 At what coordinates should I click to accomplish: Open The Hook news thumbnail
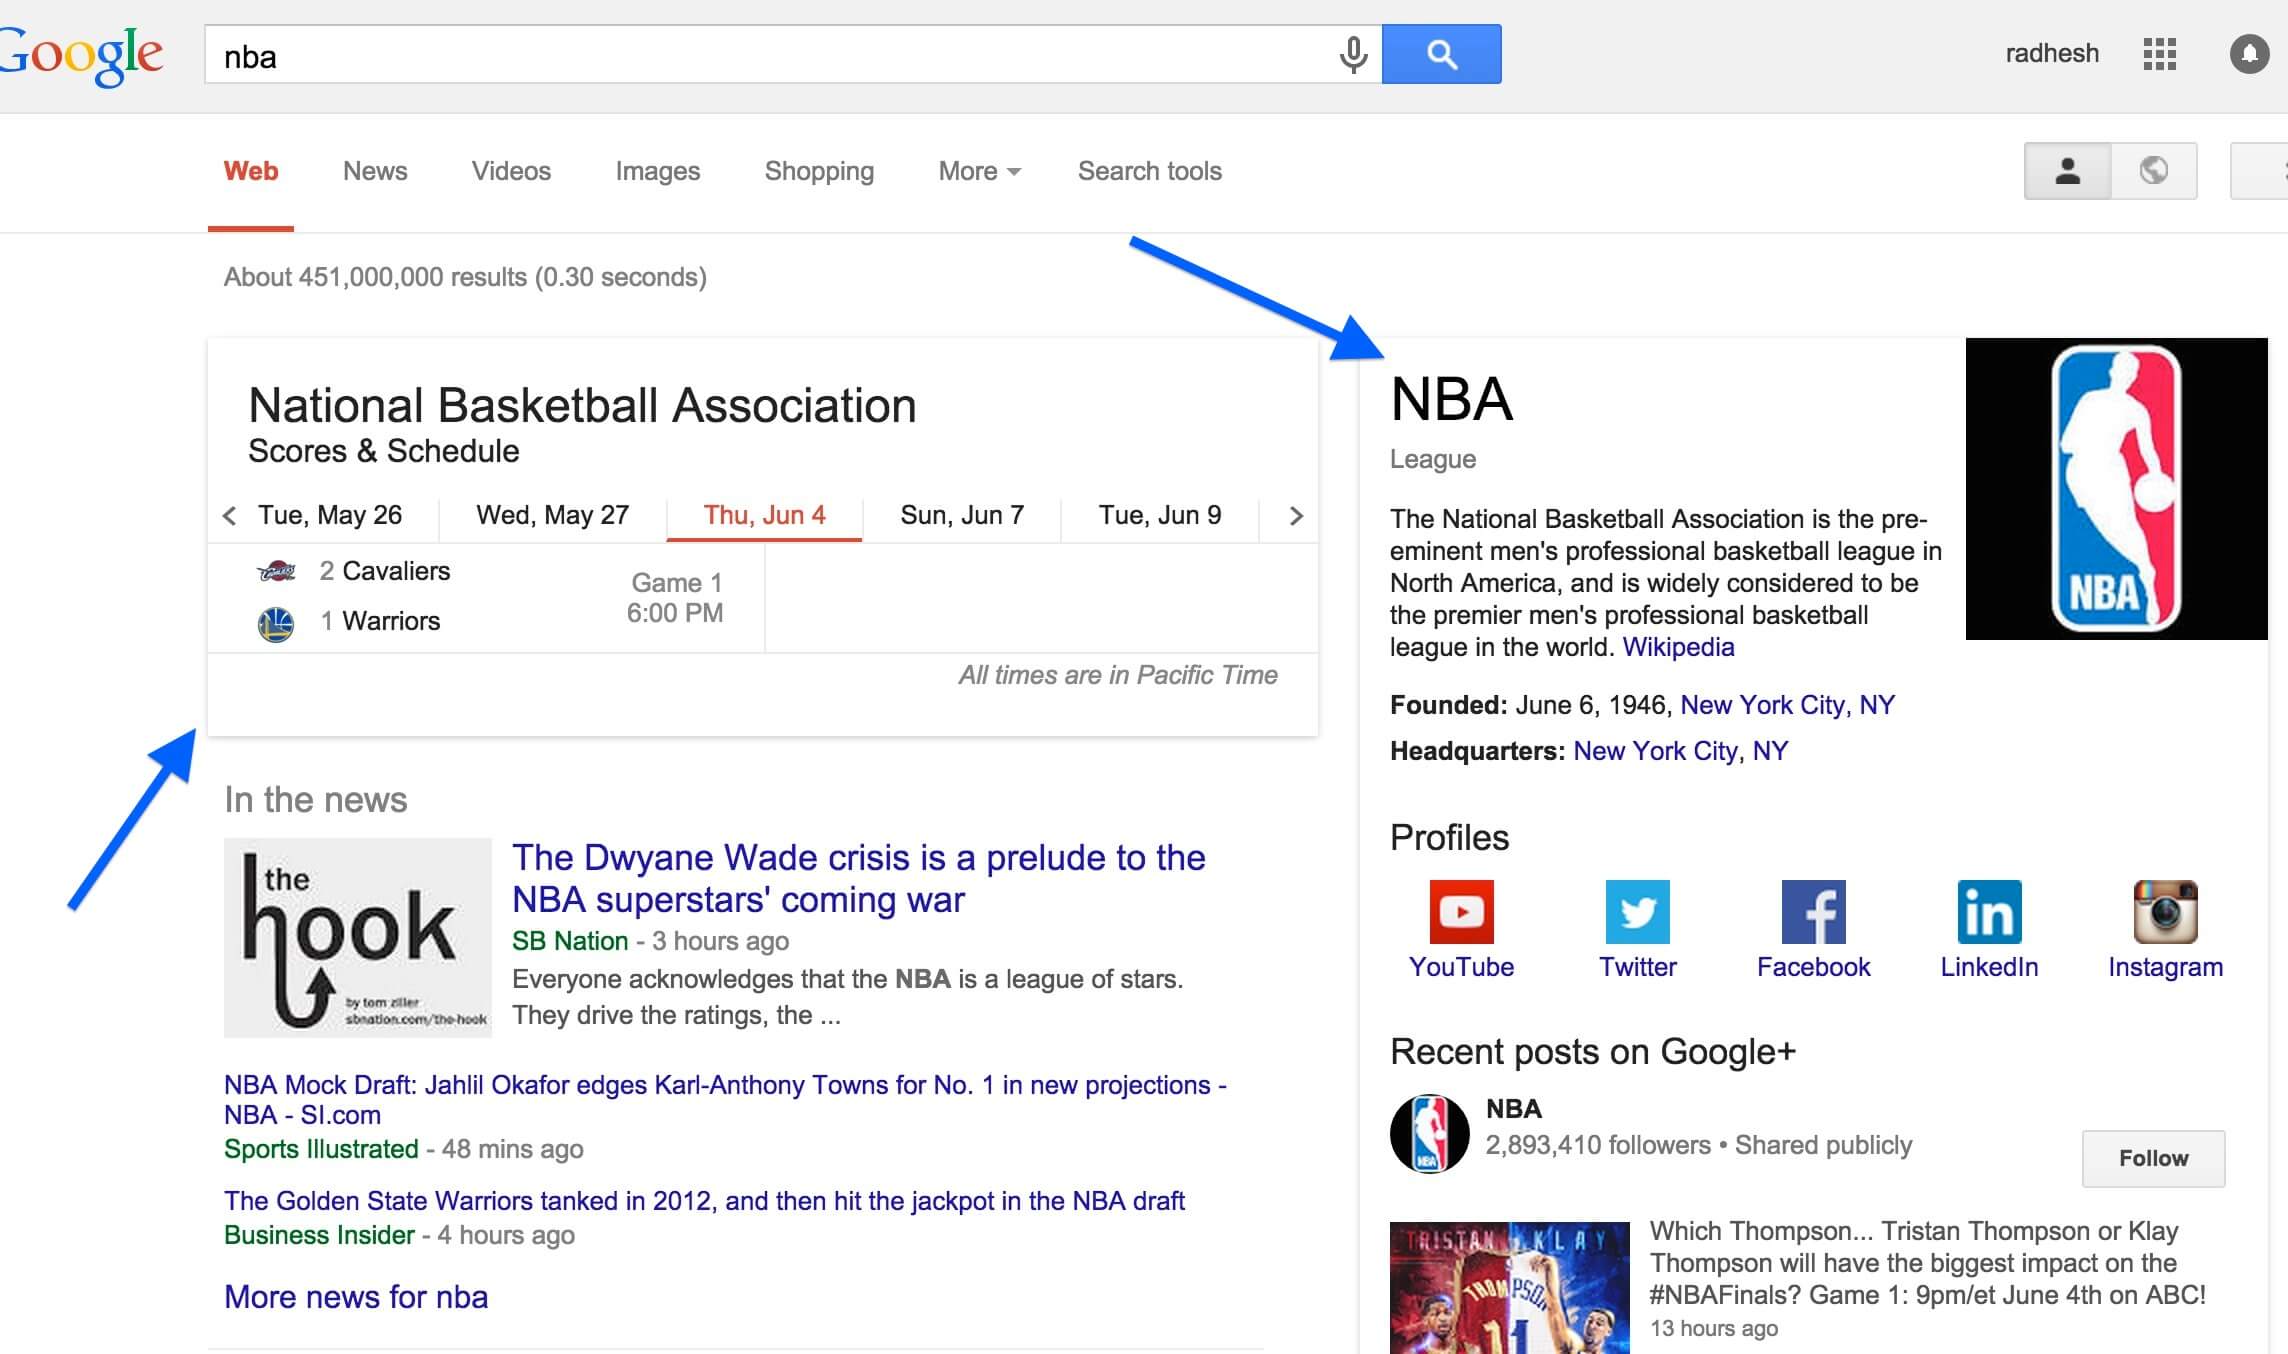click(358, 937)
